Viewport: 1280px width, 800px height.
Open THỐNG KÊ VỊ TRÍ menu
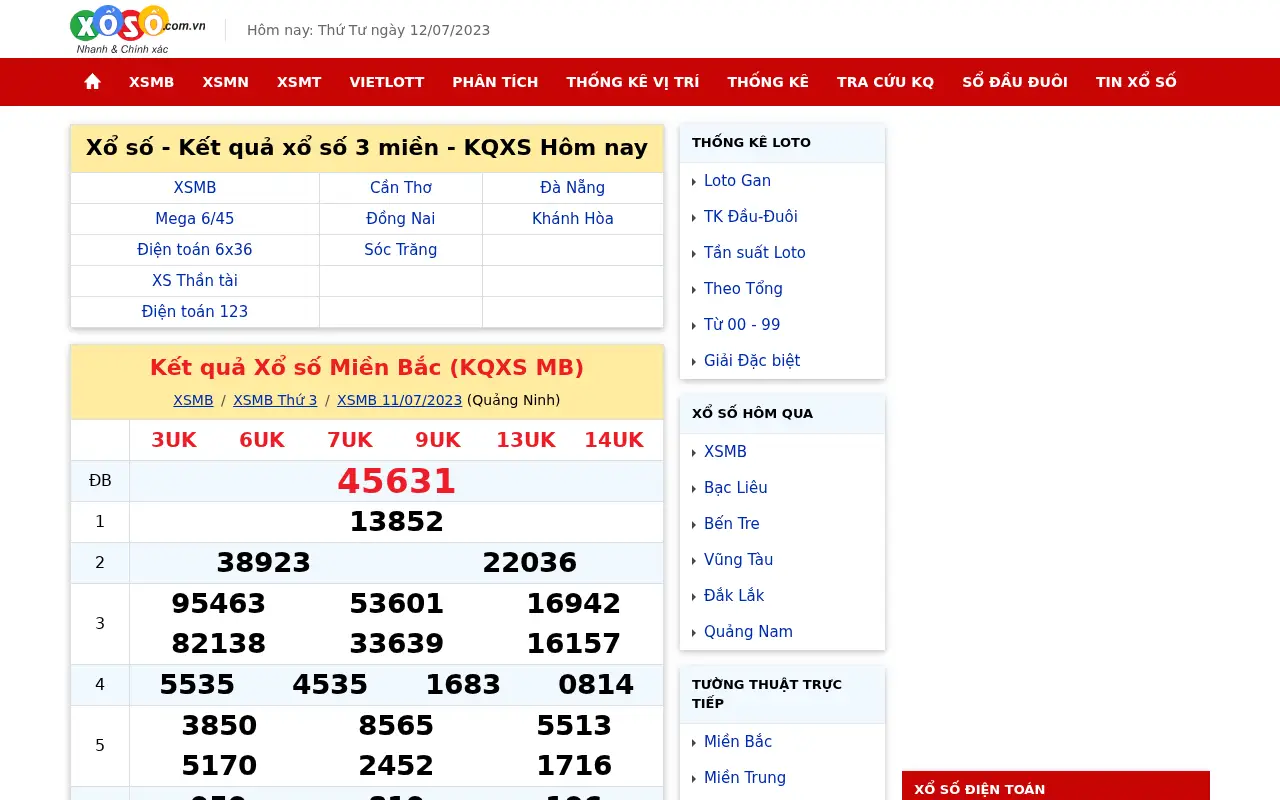pos(633,82)
